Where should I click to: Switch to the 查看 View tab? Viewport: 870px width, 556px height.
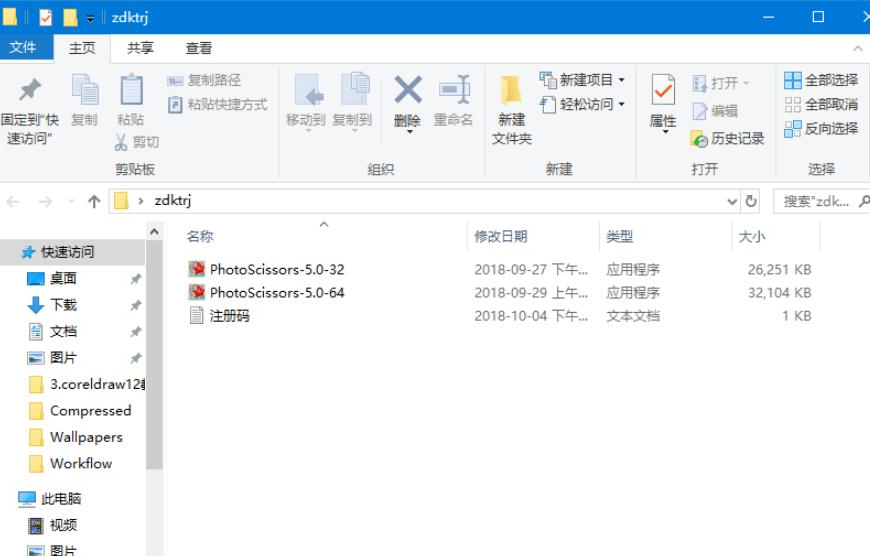click(199, 48)
